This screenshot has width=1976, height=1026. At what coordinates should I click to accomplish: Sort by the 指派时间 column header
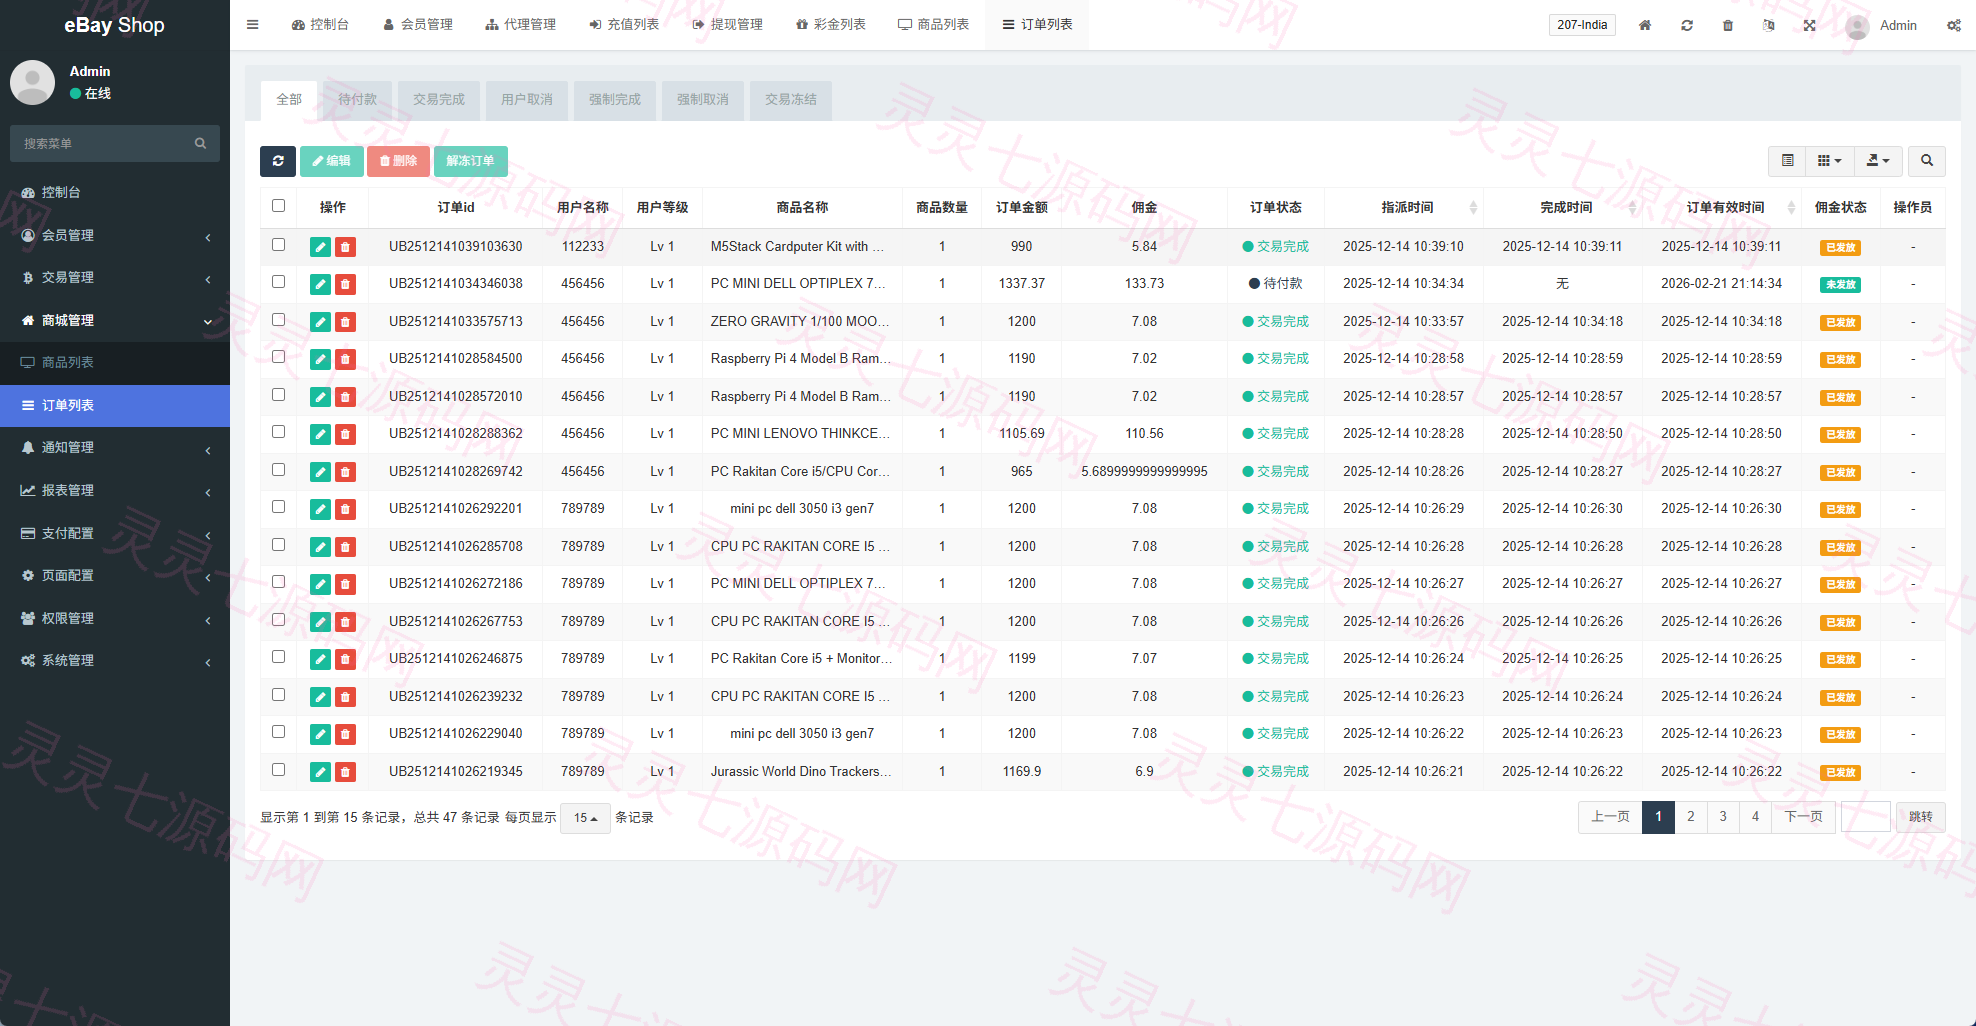(1407, 208)
